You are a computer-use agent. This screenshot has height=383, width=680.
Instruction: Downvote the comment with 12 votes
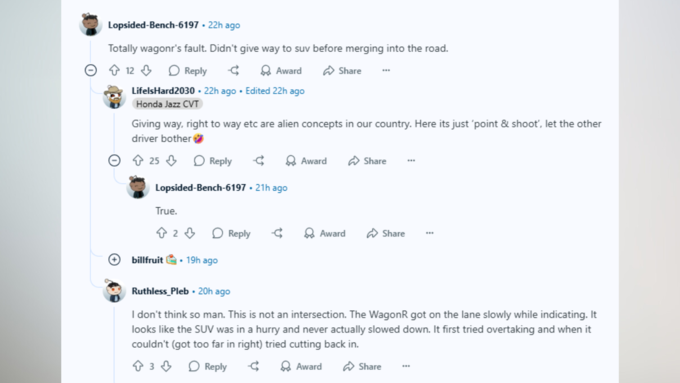(147, 70)
